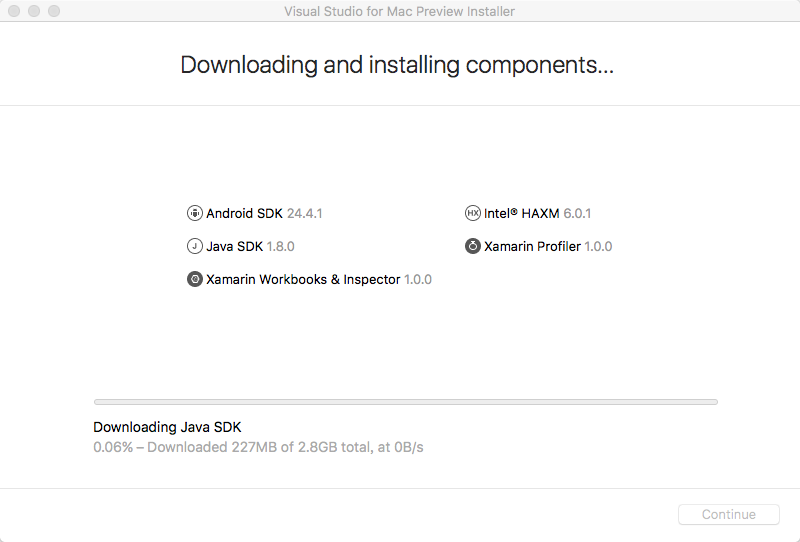This screenshot has height=542, width=800.
Task: Click the Android SDK version number 24.4.1
Action: pyautogui.click(x=305, y=213)
